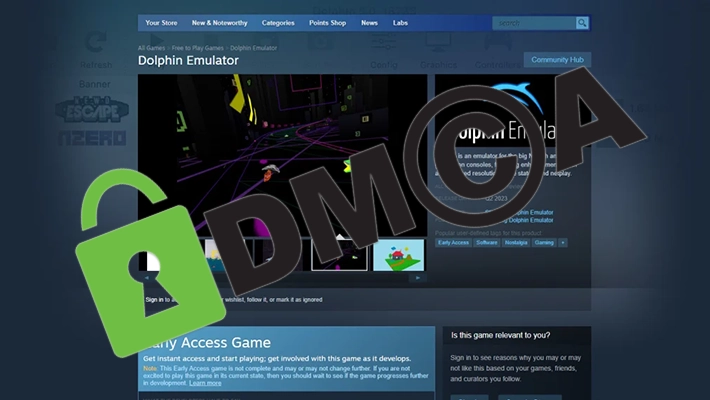Go to the Points Shop
The image size is (710, 400).
click(327, 23)
